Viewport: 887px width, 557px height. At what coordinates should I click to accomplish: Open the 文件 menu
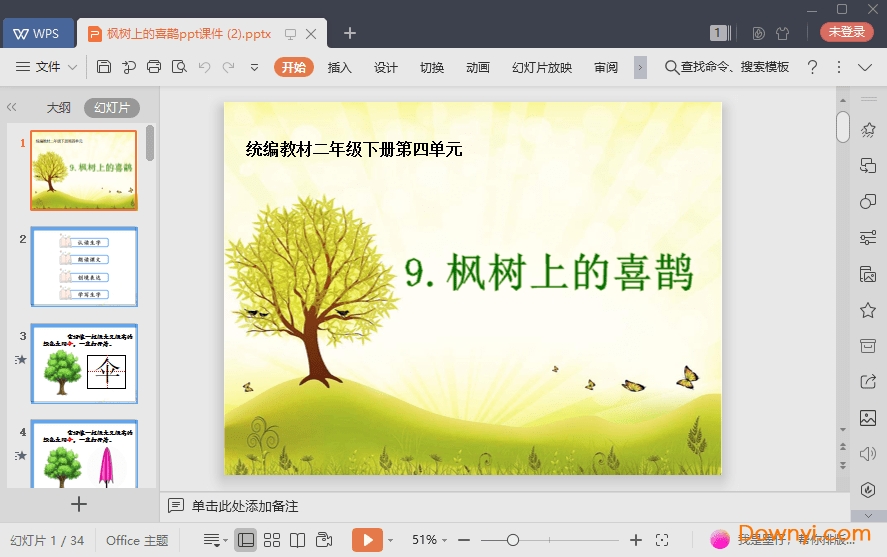[x=48, y=67]
